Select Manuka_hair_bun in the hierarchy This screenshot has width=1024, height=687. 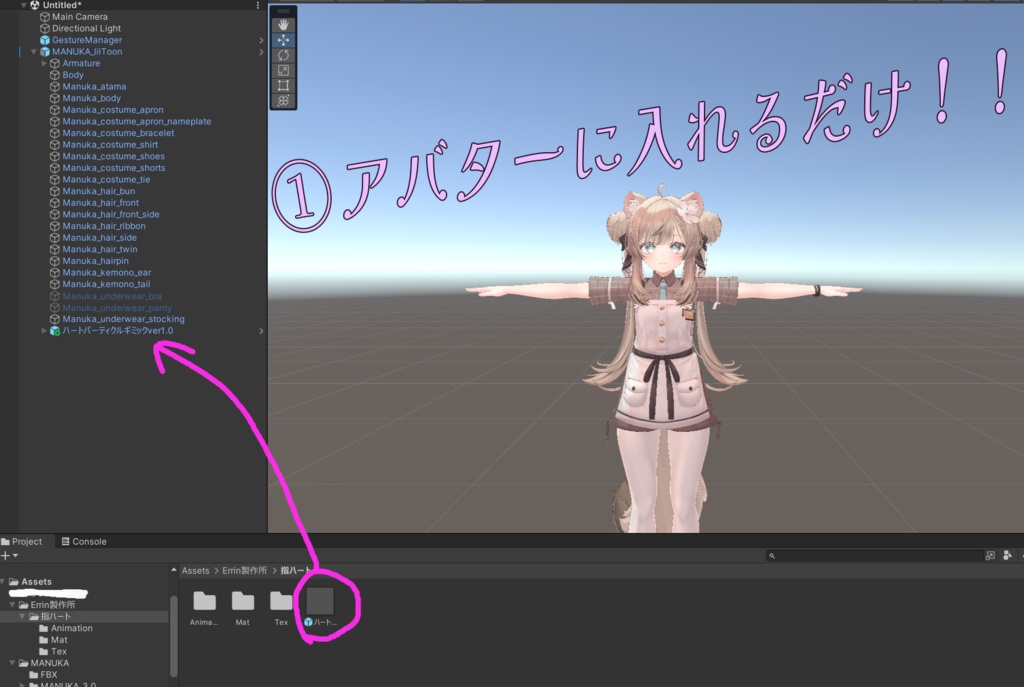(99, 191)
